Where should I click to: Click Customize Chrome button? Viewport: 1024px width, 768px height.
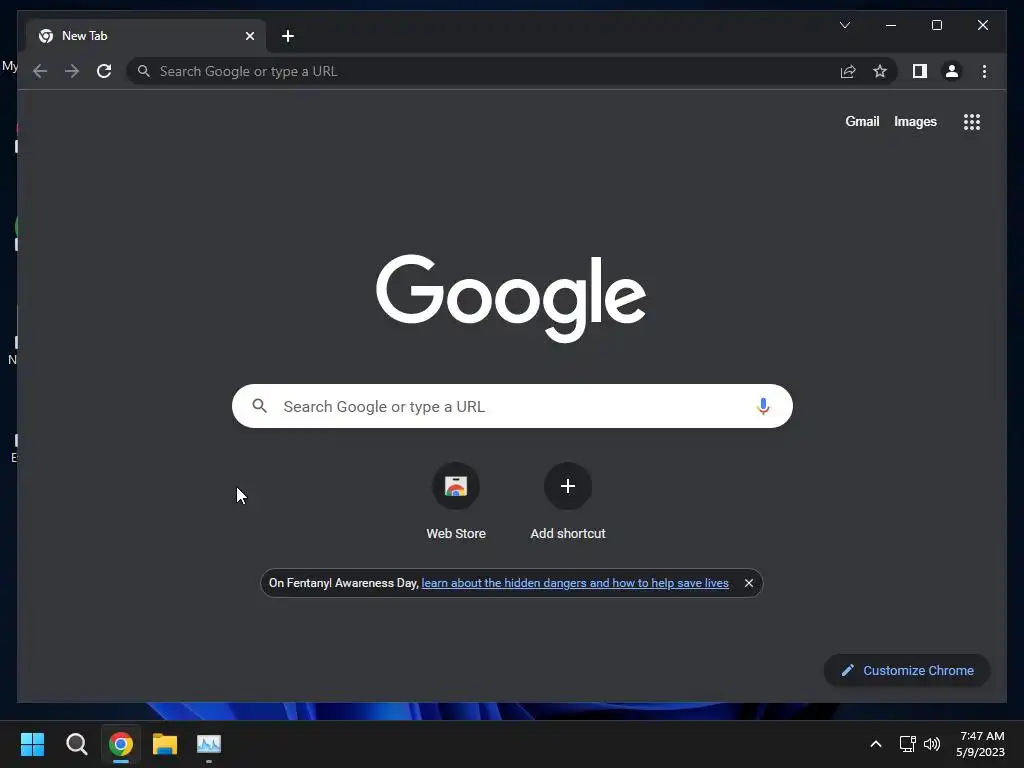point(907,670)
